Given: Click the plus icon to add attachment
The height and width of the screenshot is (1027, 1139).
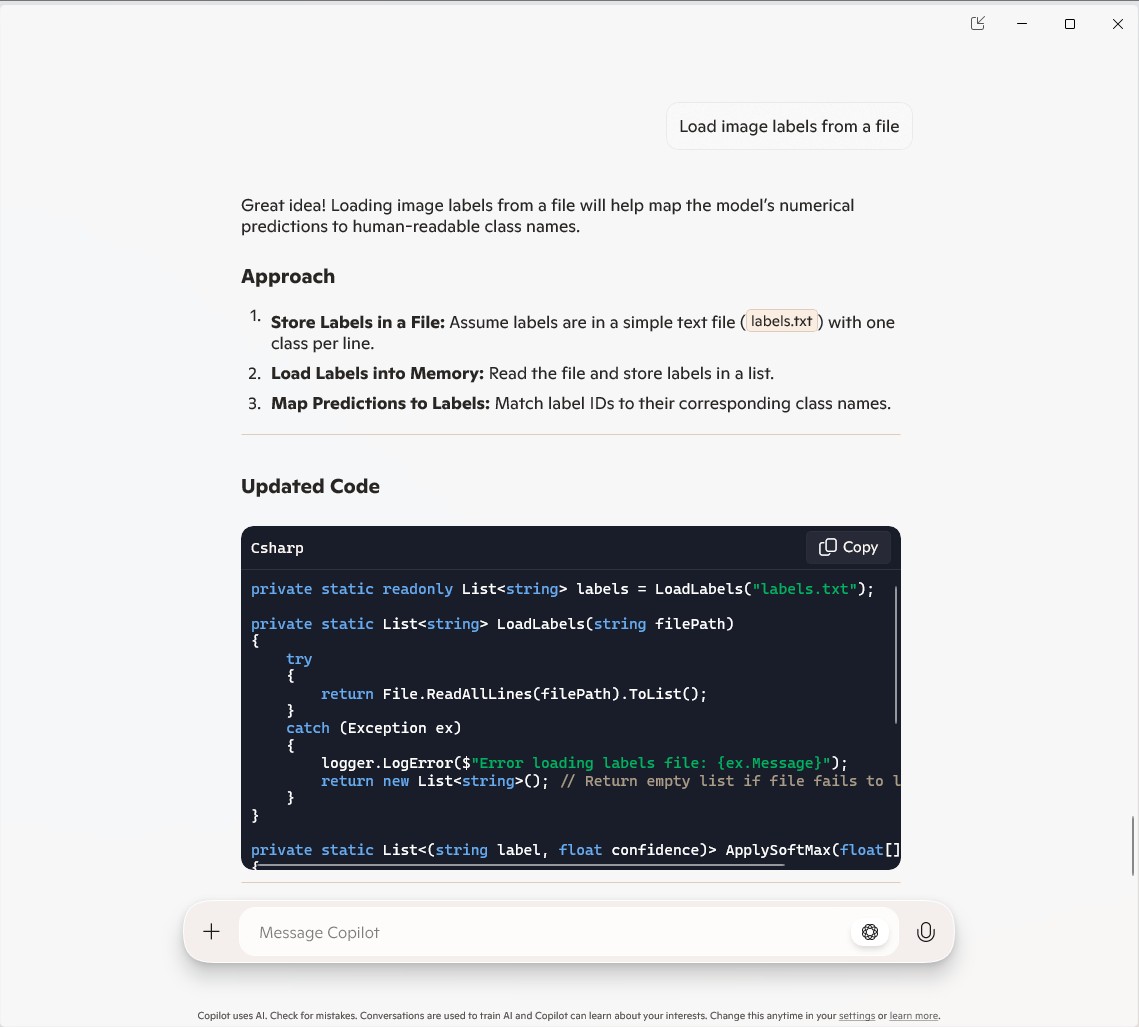Looking at the screenshot, I should pyautogui.click(x=211, y=932).
